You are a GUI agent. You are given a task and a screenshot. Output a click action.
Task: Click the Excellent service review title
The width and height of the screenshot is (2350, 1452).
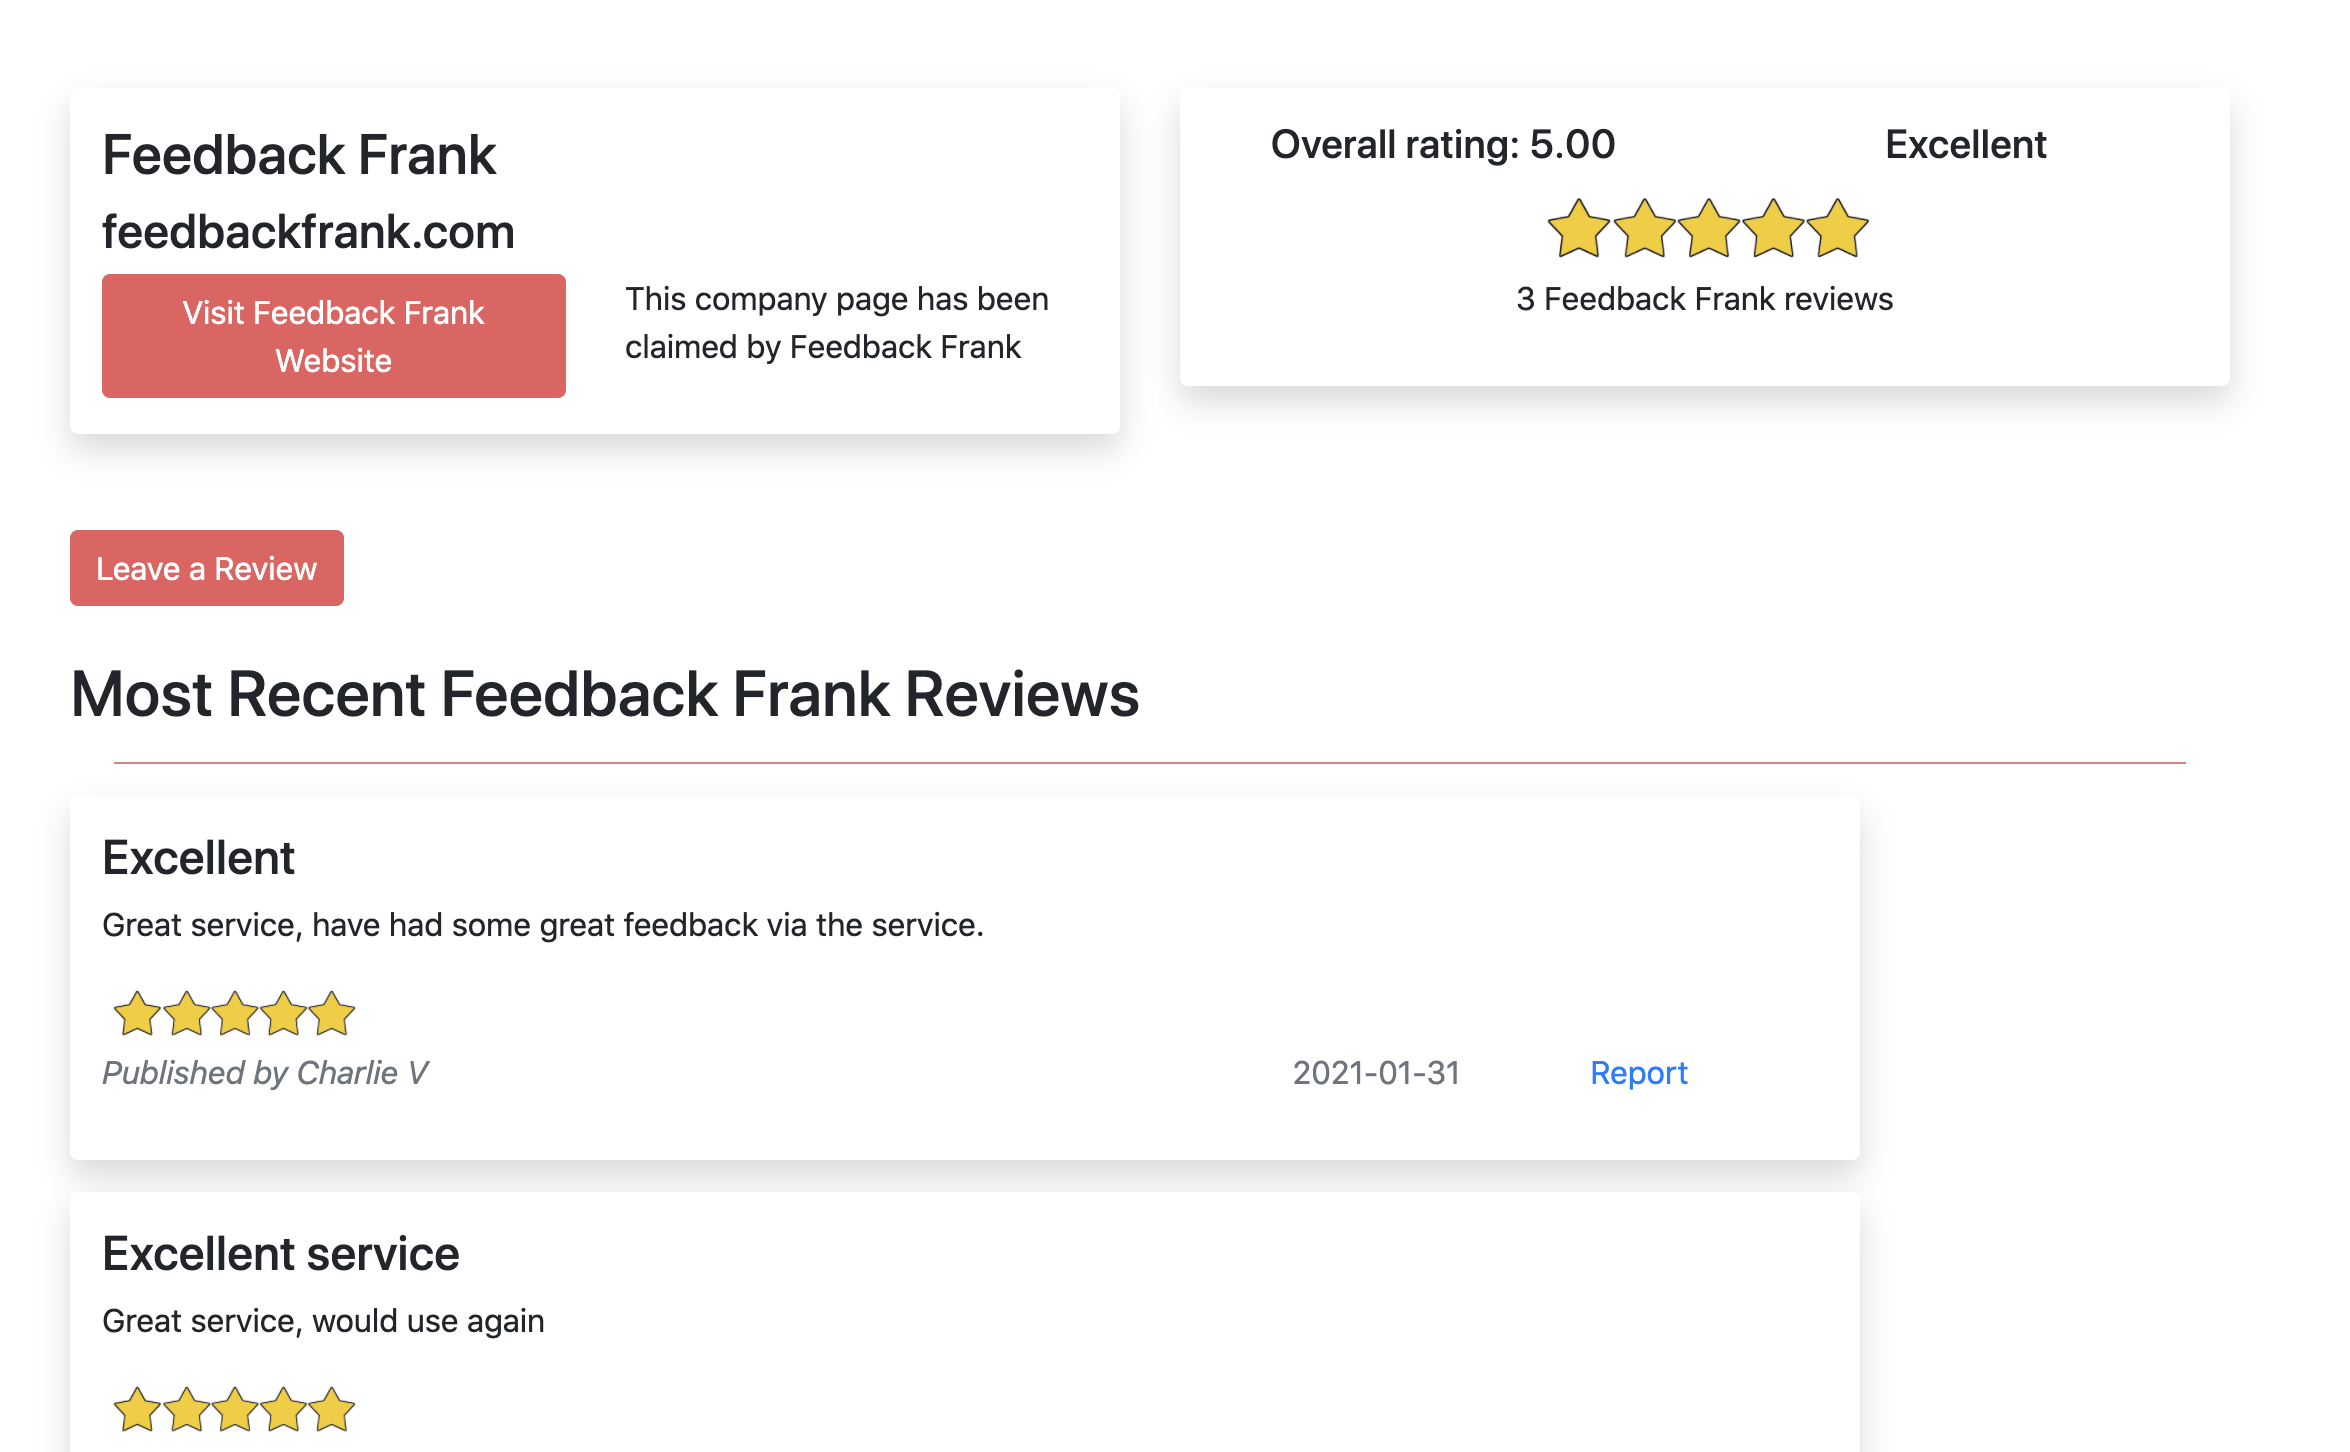tap(280, 1252)
